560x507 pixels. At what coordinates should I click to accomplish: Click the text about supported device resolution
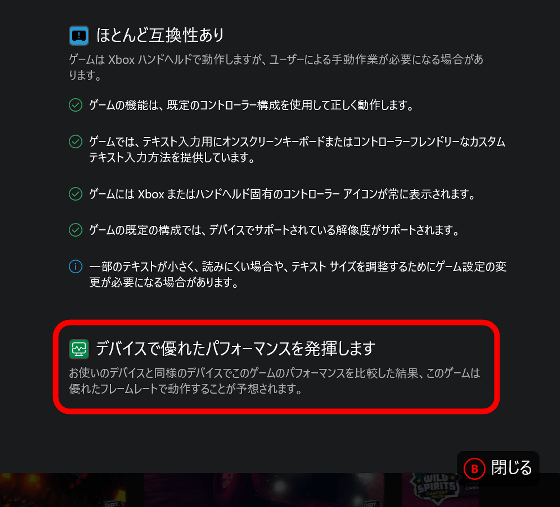tap(274, 230)
